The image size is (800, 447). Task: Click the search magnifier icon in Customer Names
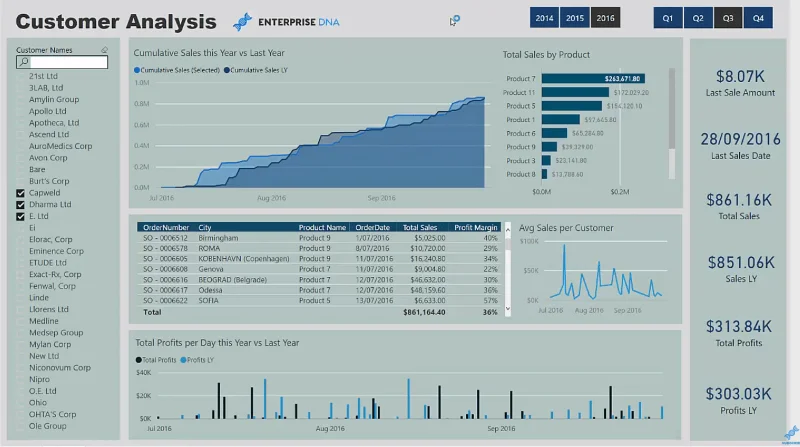[x=23, y=62]
